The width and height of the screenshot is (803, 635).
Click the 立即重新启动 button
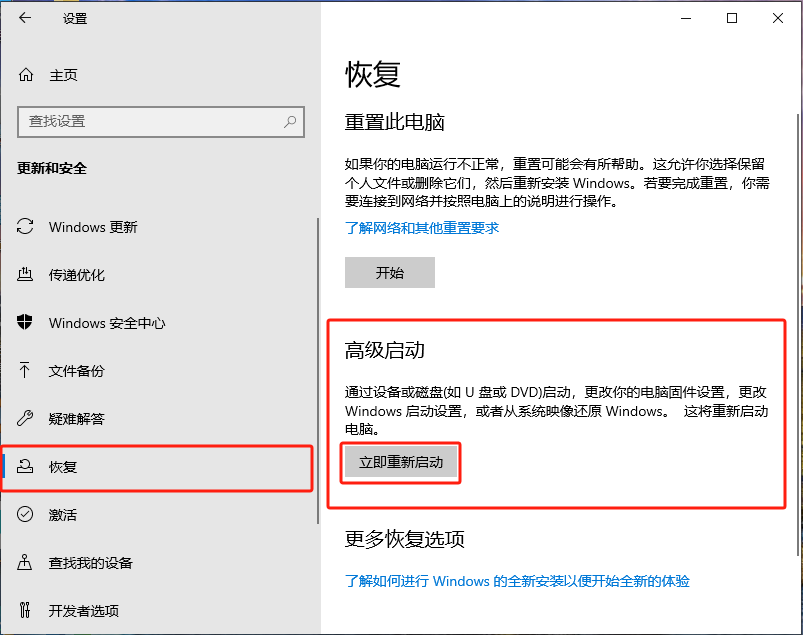coord(400,462)
